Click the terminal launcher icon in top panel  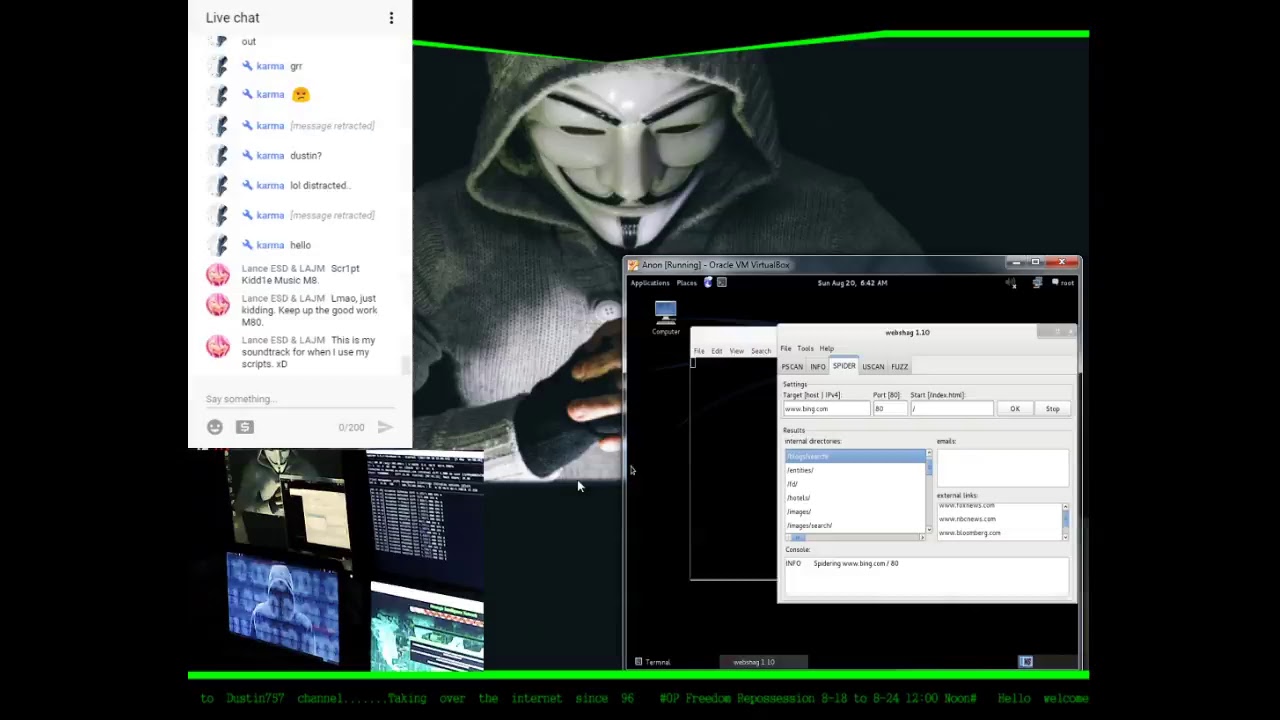(722, 283)
